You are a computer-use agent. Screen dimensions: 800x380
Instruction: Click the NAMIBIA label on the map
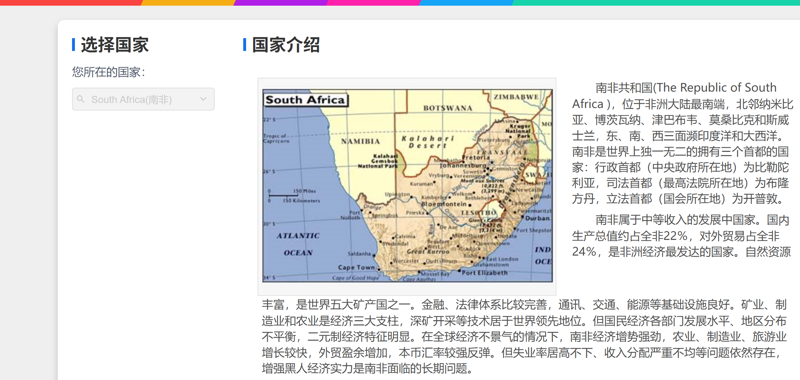(360, 141)
